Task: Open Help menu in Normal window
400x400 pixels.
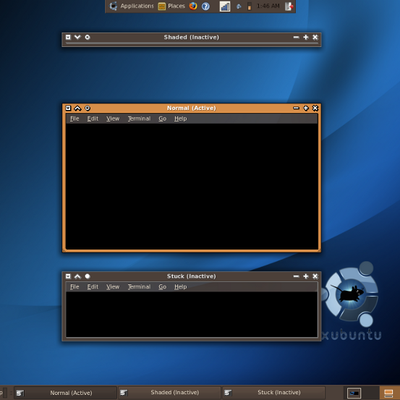Action: 180,119
